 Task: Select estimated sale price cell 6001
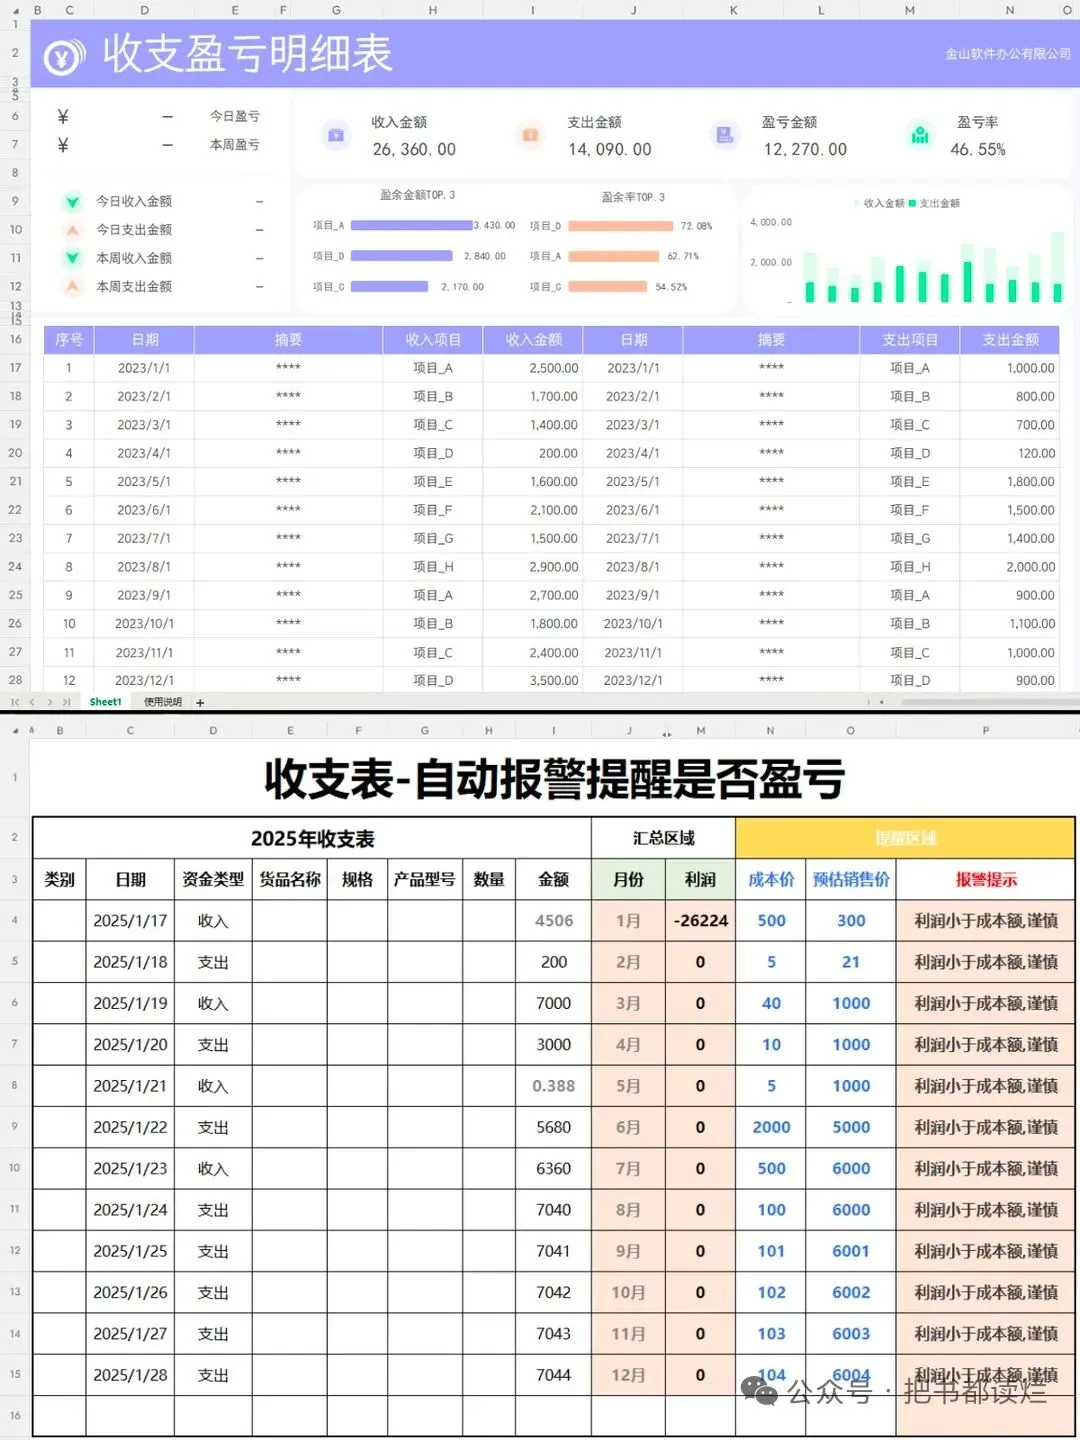851,1251
